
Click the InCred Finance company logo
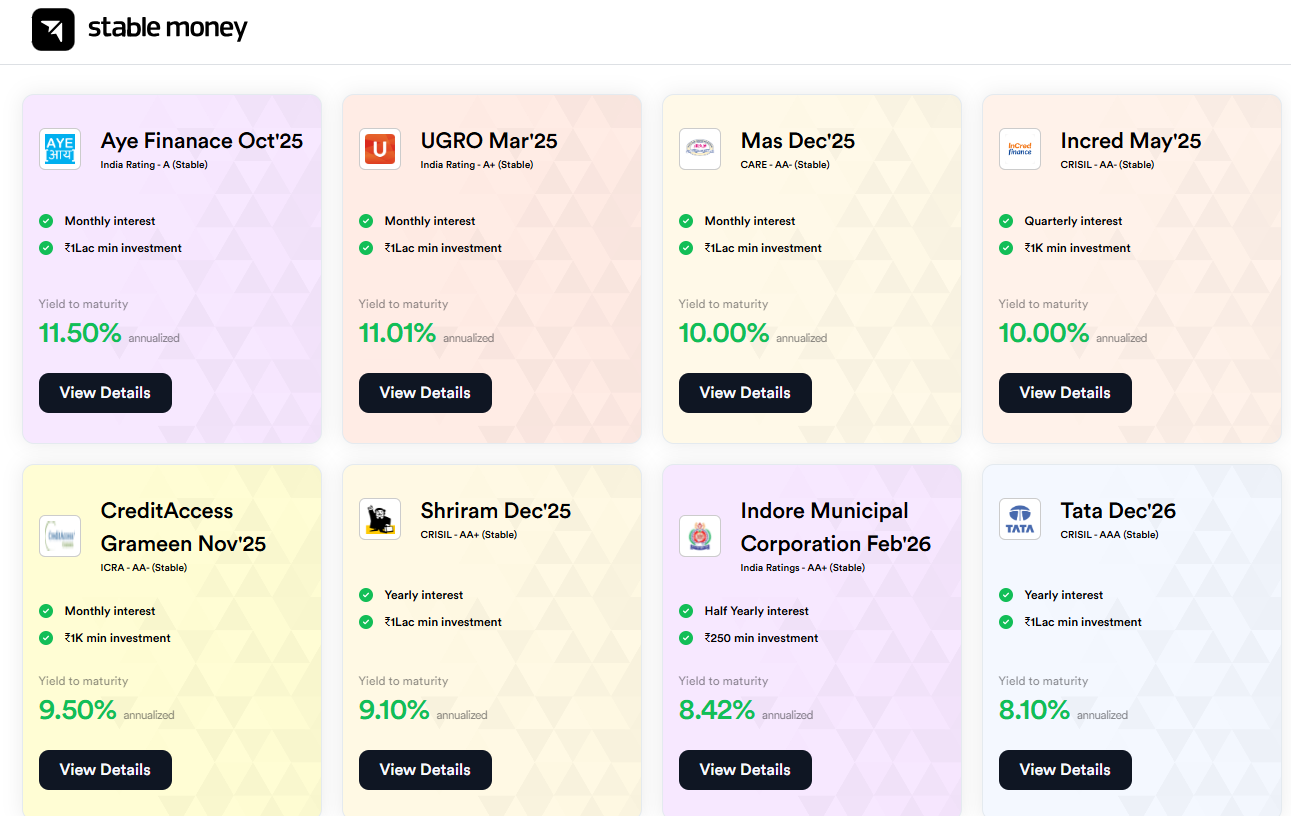(1020, 149)
